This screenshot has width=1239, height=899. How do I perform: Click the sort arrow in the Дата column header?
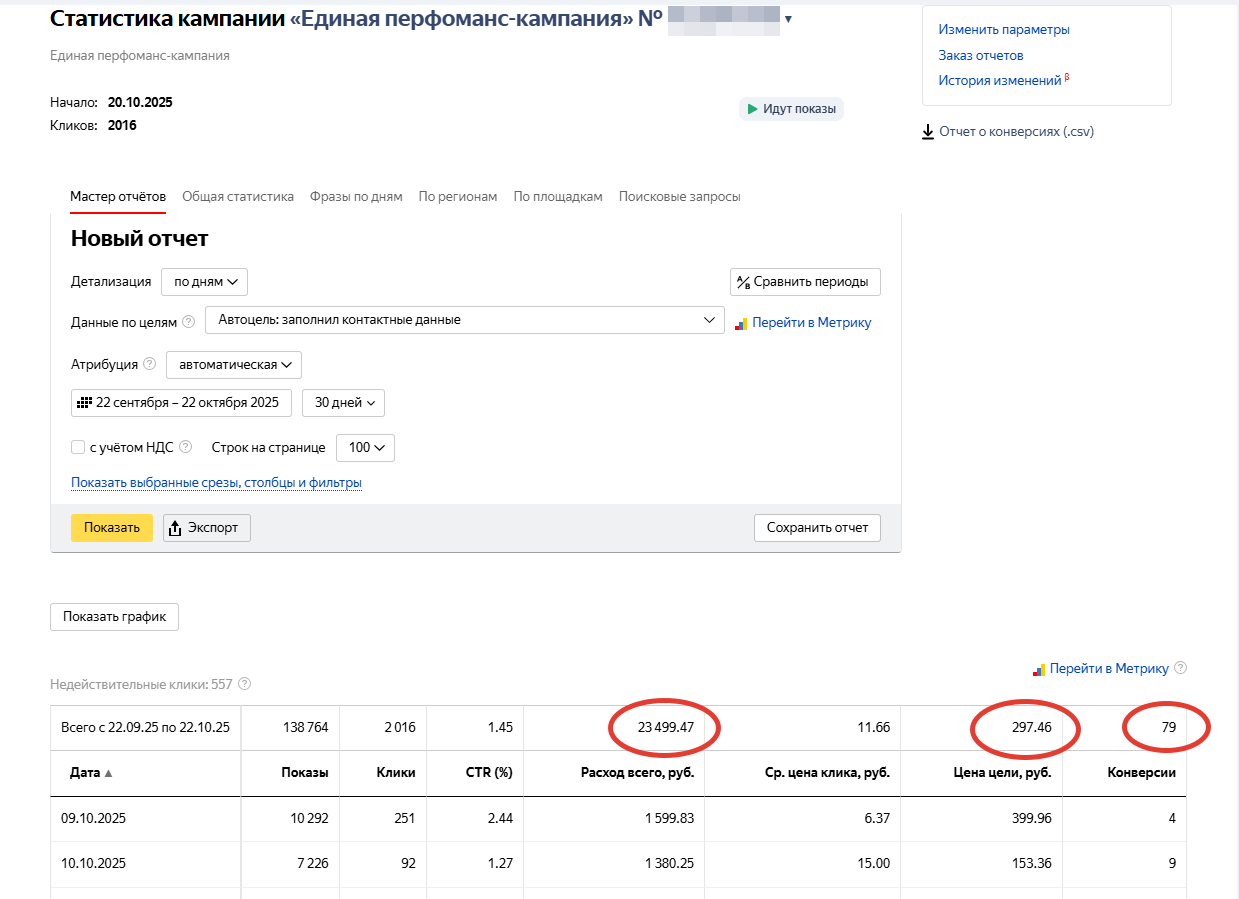coord(108,773)
